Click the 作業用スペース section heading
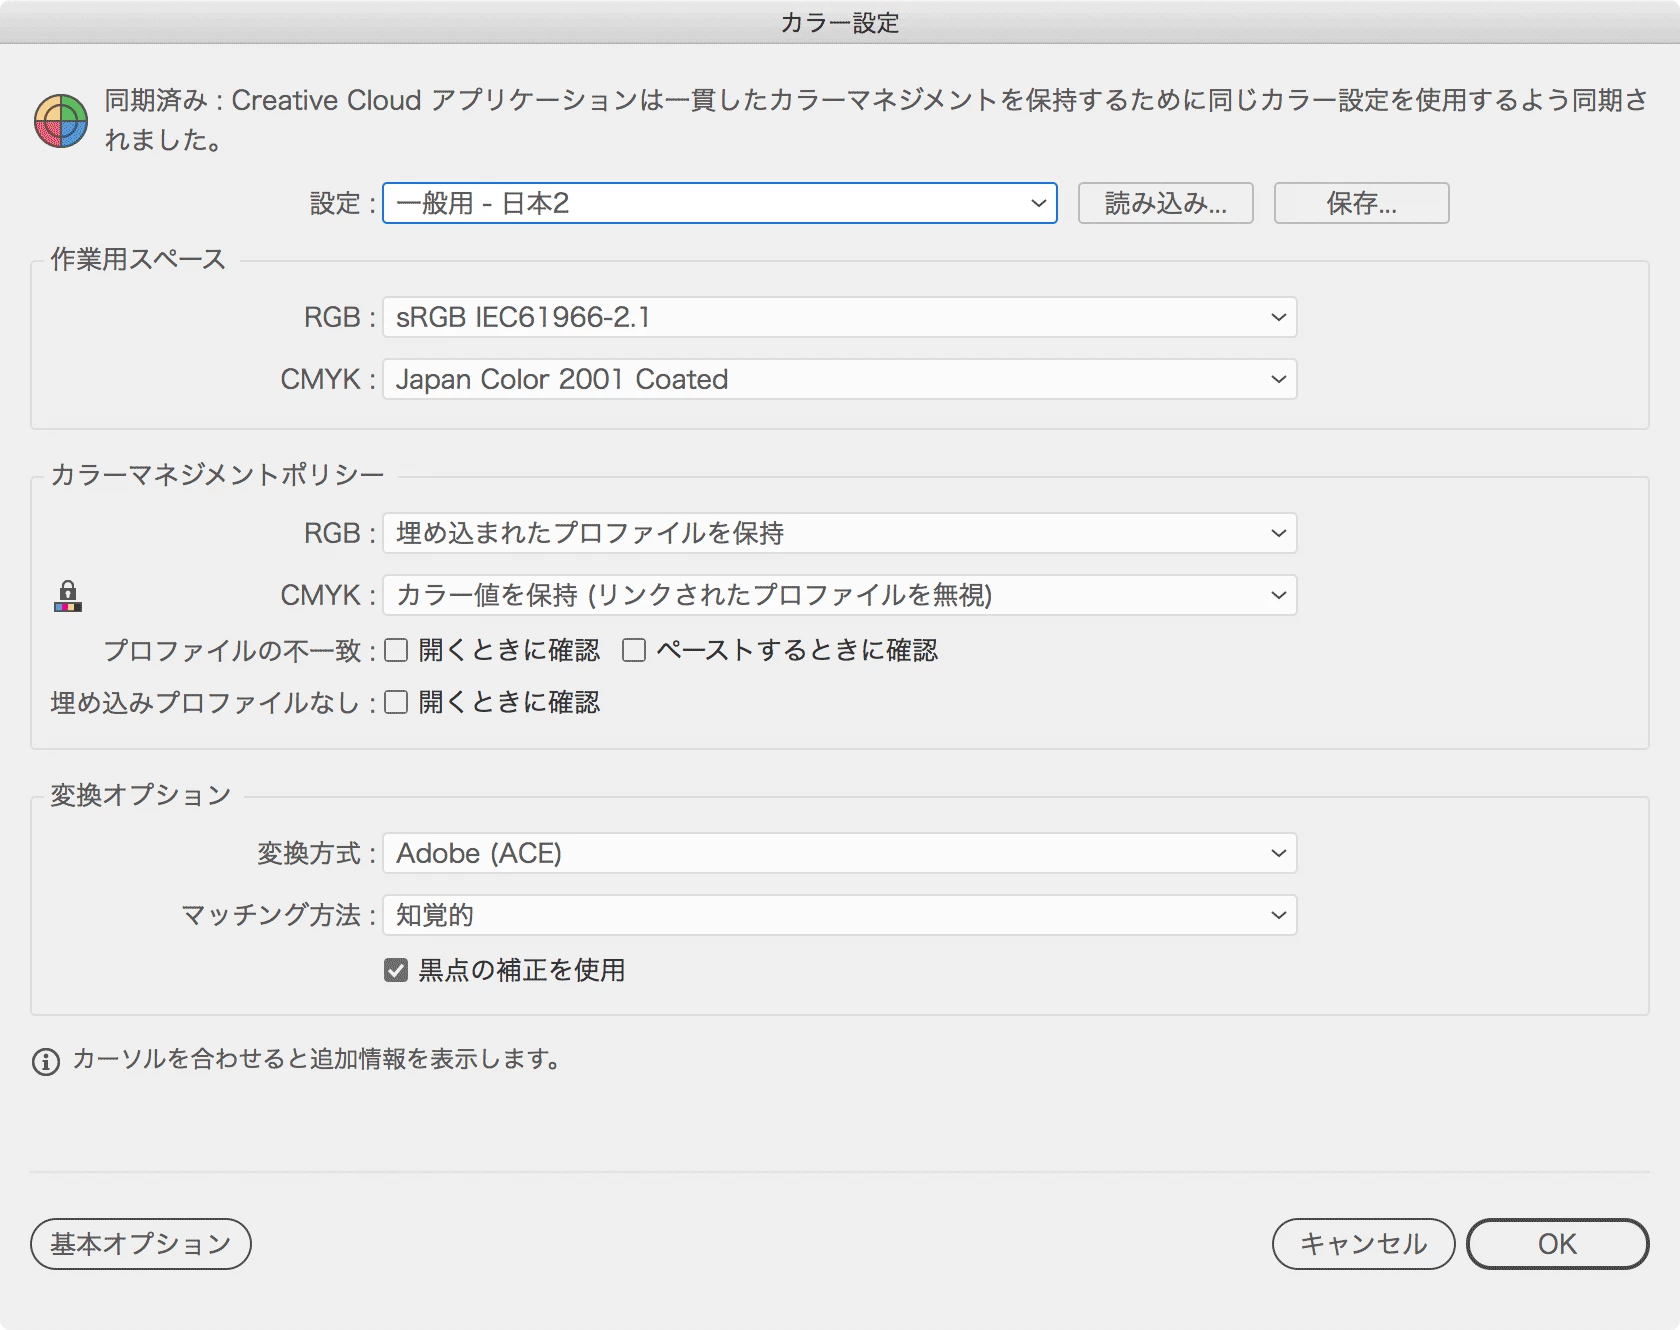The width and height of the screenshot is (1680, 1330). 138,259
